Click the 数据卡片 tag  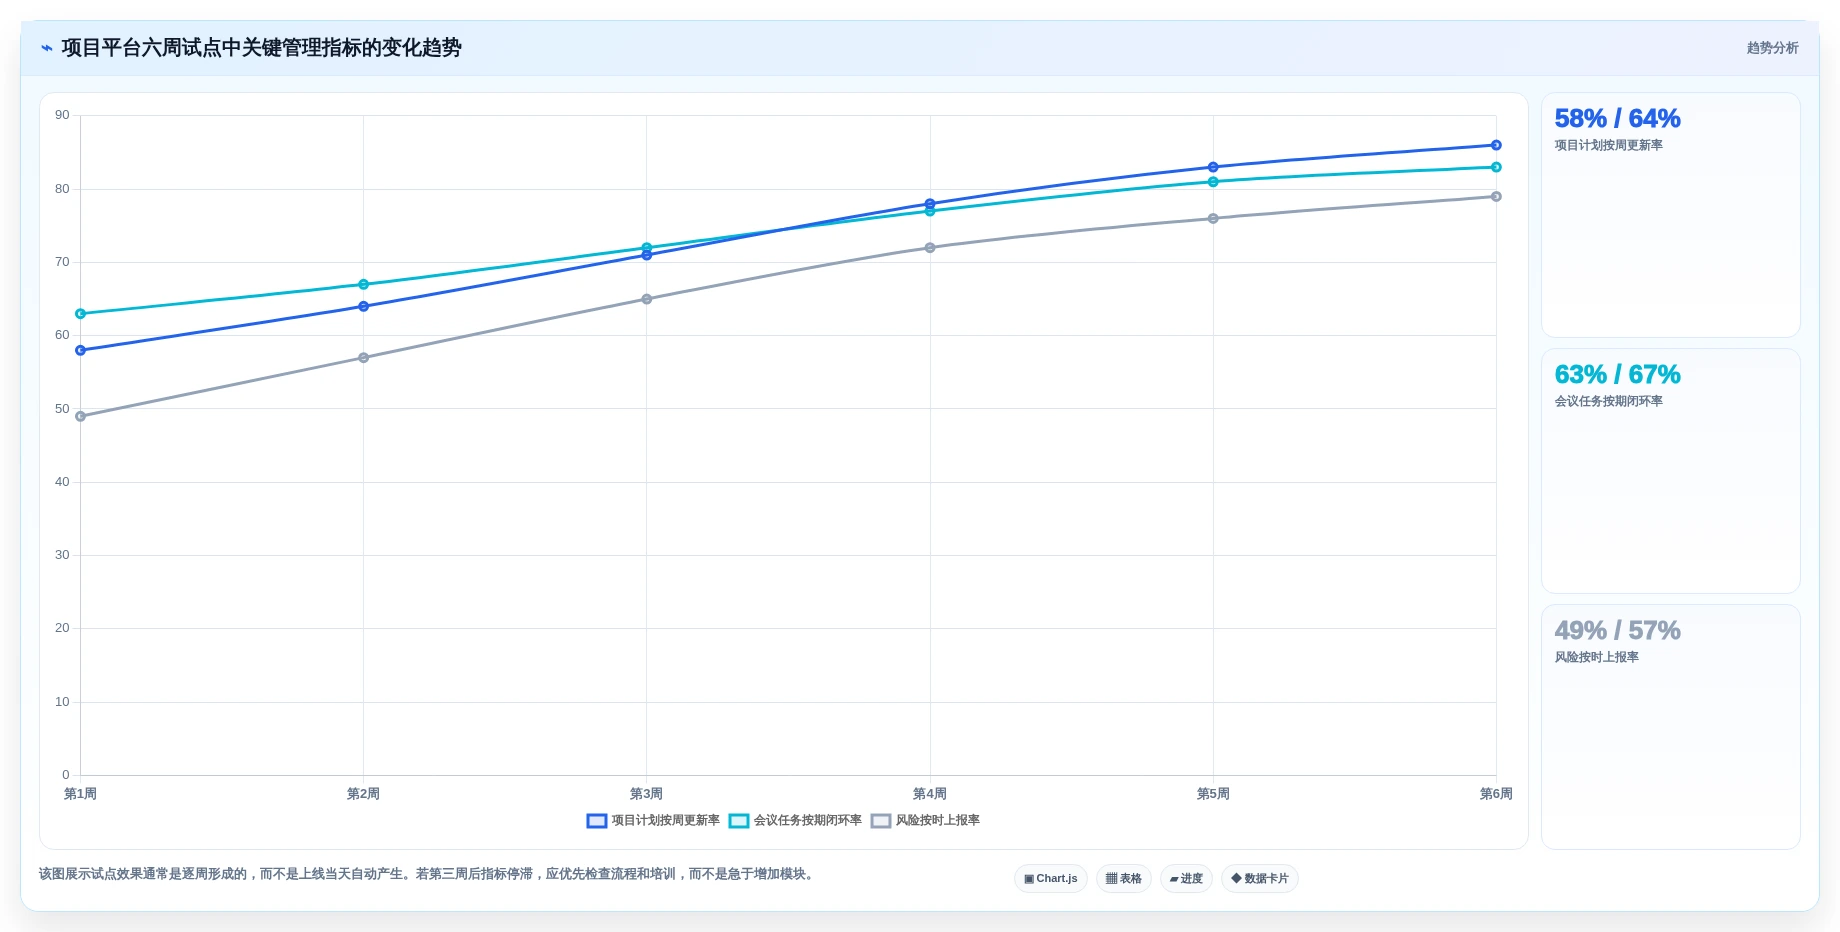tap(1260, 878)
